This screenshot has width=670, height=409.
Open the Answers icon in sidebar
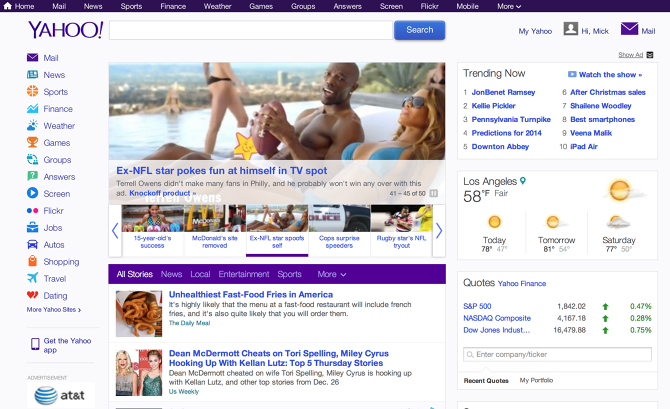(32, 176)
